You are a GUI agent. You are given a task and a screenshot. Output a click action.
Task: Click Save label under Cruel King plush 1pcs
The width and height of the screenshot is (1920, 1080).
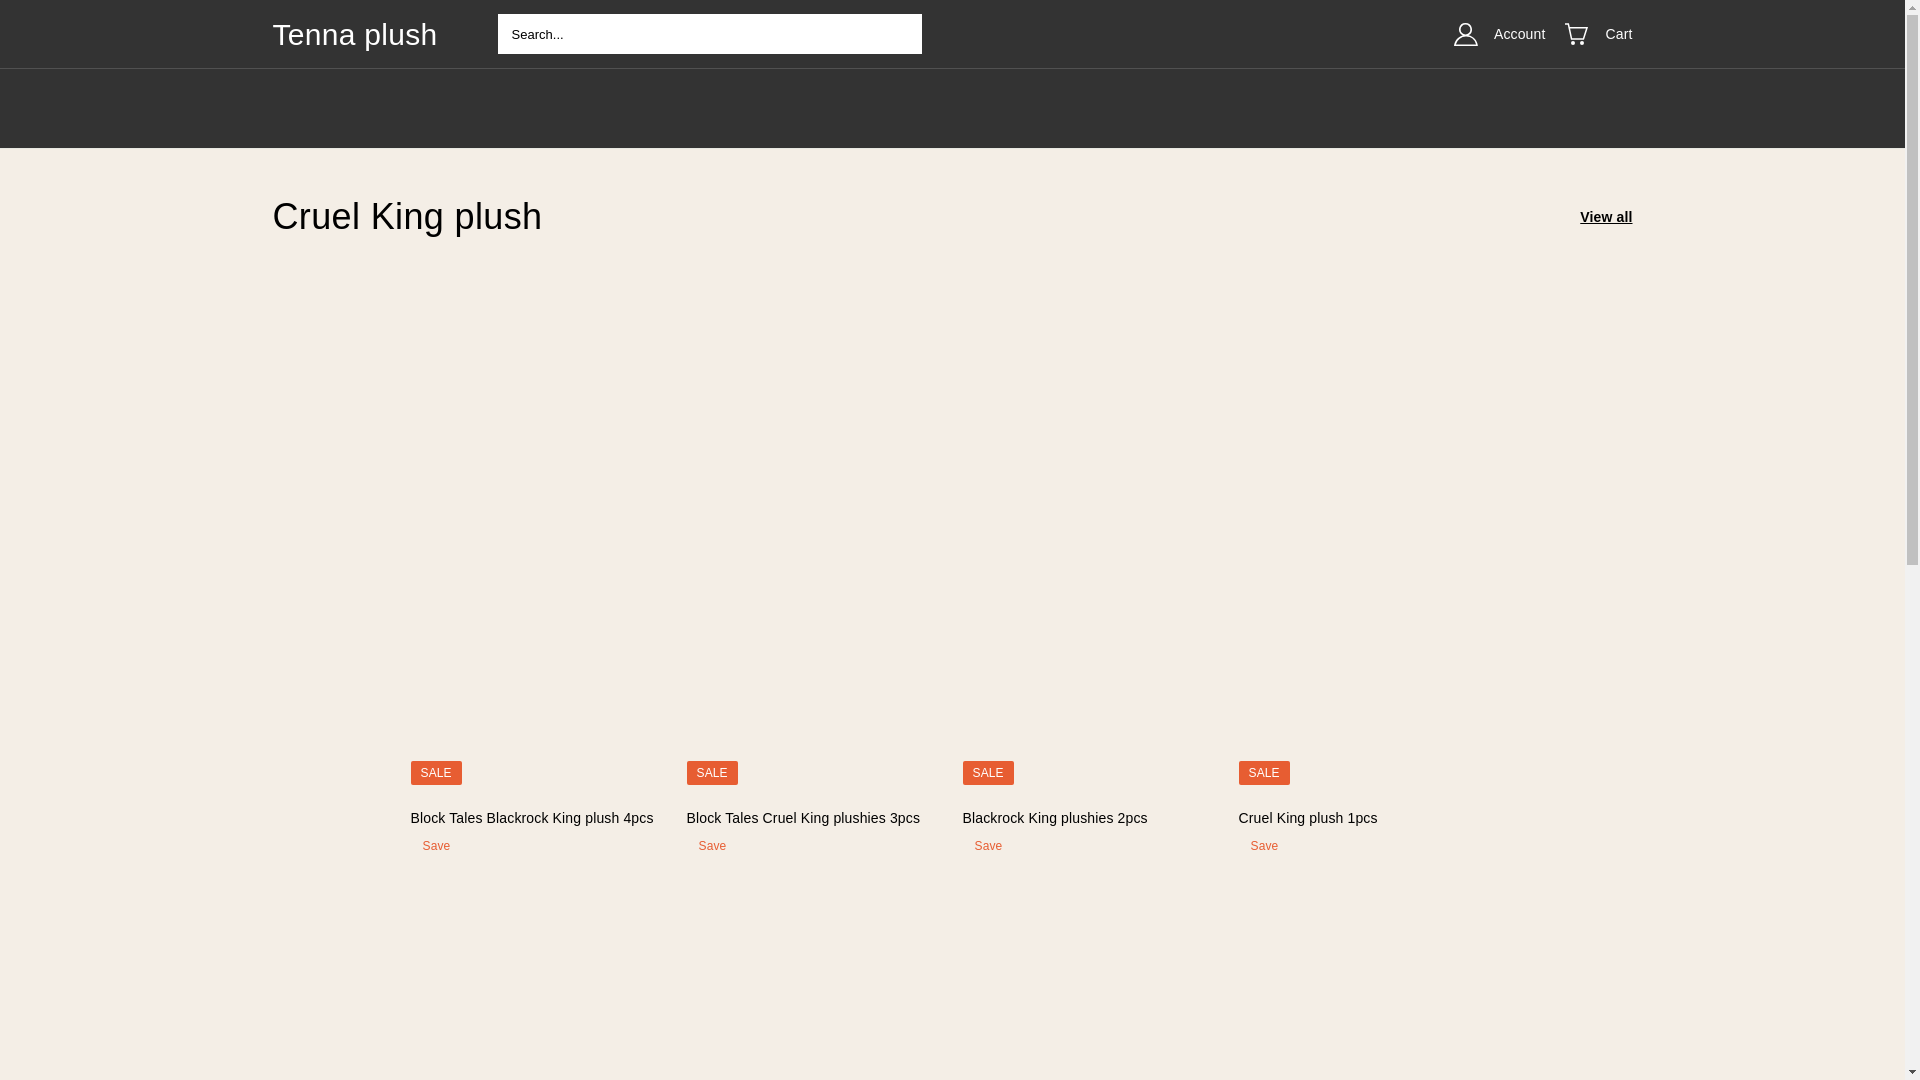(1264, 846)
